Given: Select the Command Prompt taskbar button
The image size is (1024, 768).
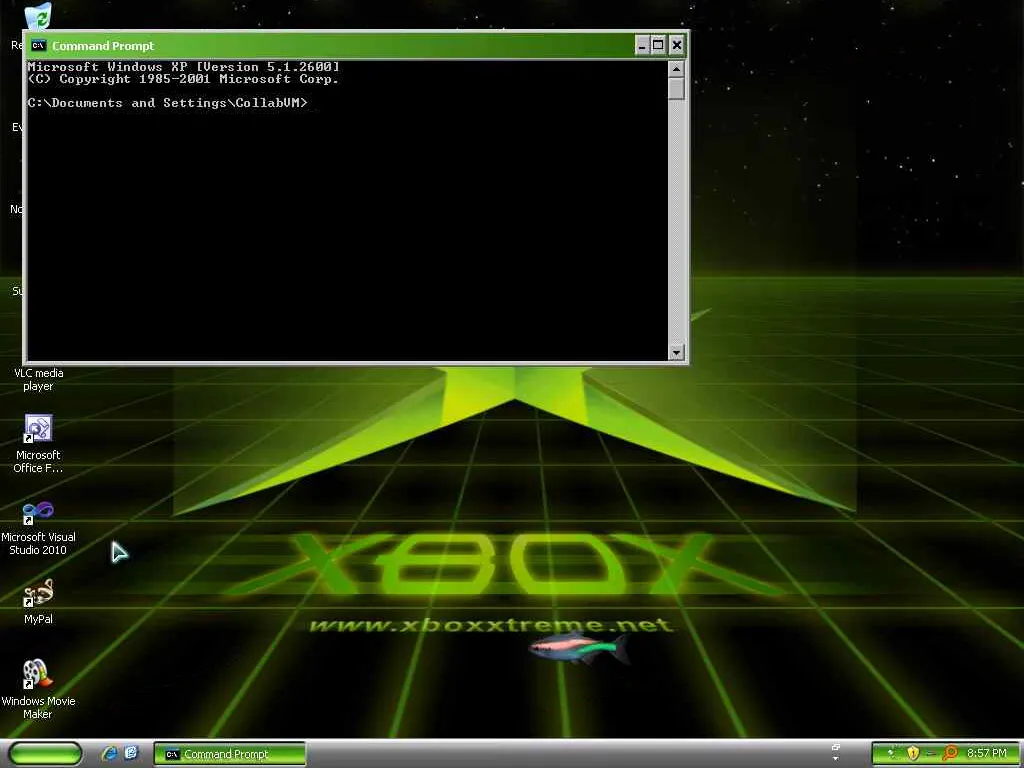Looking at the screenshot, I should (x=229, y=754).
